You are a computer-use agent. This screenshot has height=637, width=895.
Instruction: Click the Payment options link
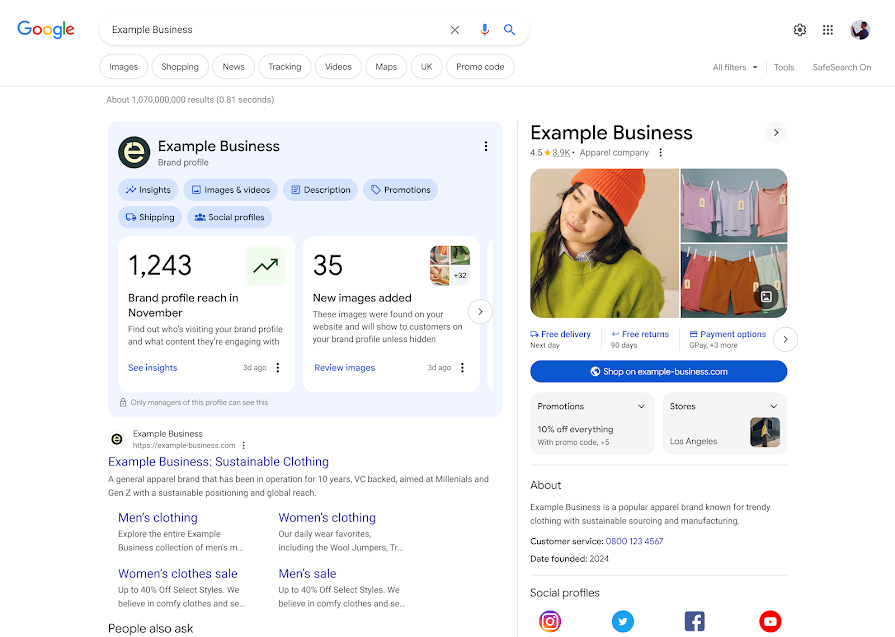click(x=728, y=334)
